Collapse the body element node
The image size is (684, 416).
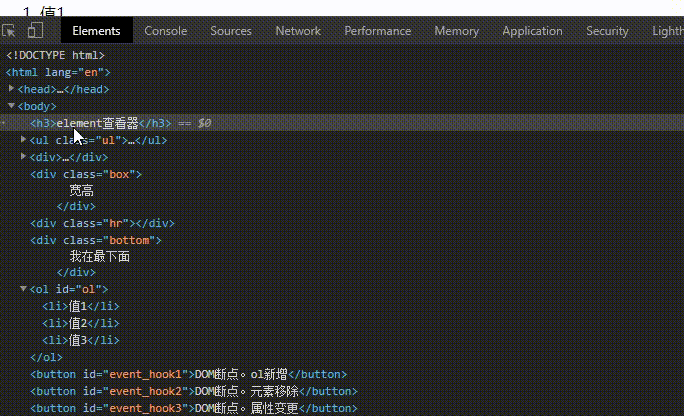(11, 106)
